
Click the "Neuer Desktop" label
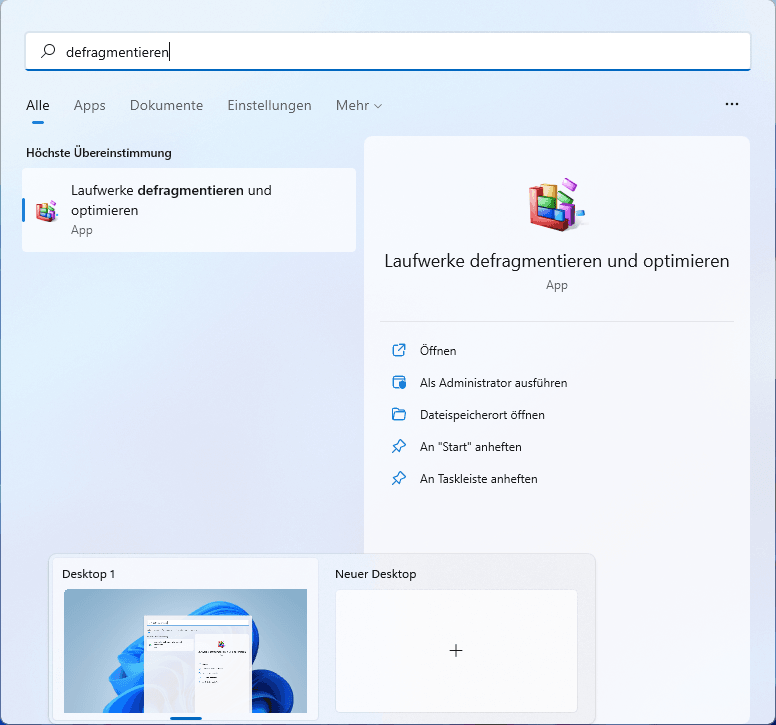[377, 574]
